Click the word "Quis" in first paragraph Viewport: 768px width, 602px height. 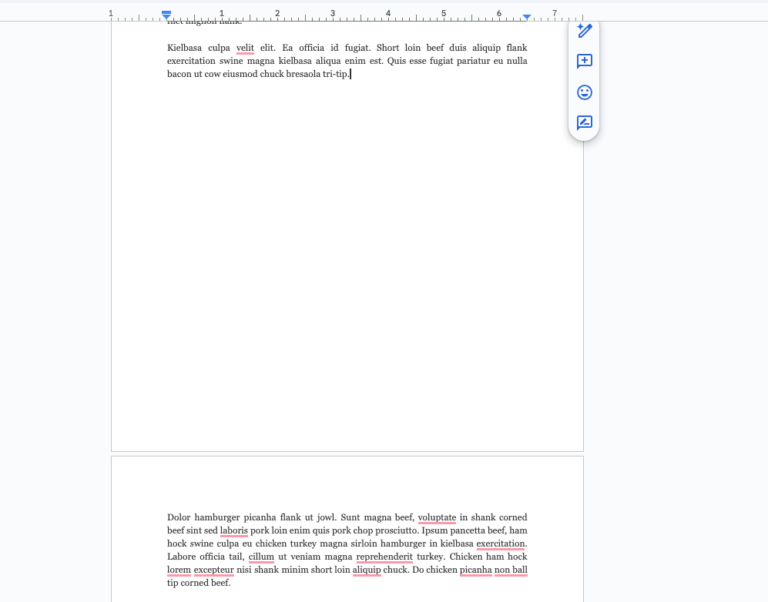(x=397, y=61)
